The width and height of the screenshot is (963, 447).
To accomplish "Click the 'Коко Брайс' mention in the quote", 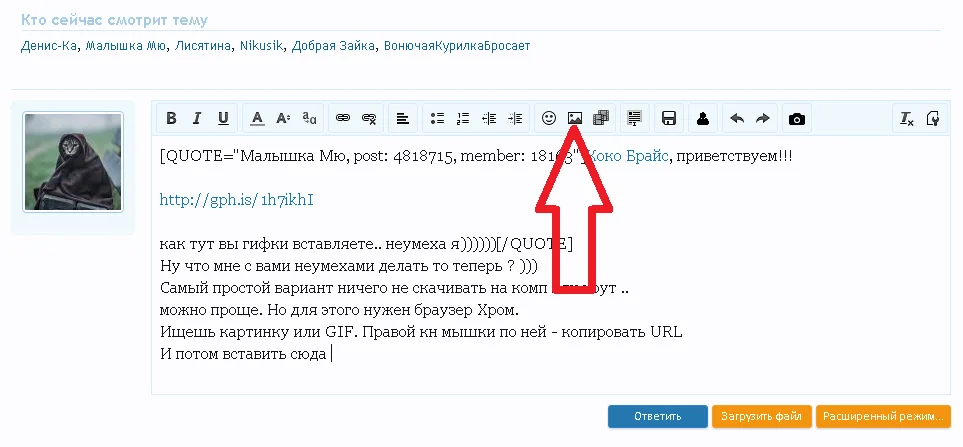I will tap(627, 156).
